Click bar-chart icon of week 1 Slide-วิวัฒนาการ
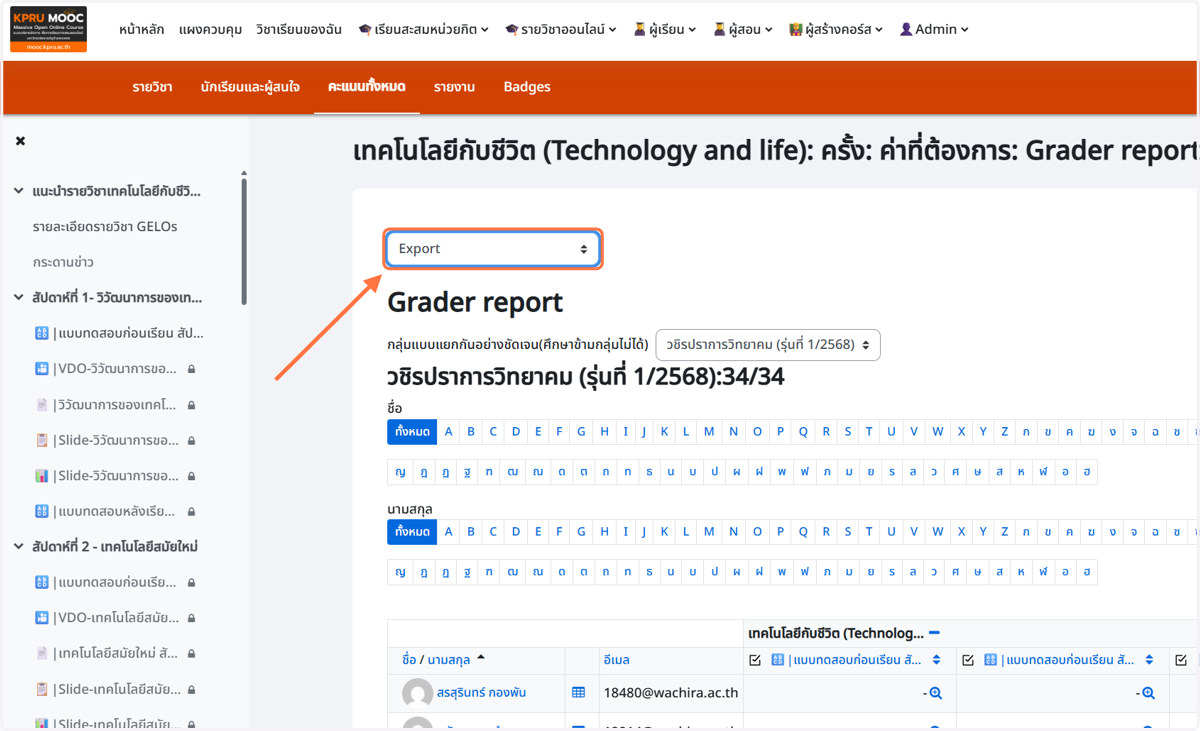1200x731 pixels. coord(42,476)
